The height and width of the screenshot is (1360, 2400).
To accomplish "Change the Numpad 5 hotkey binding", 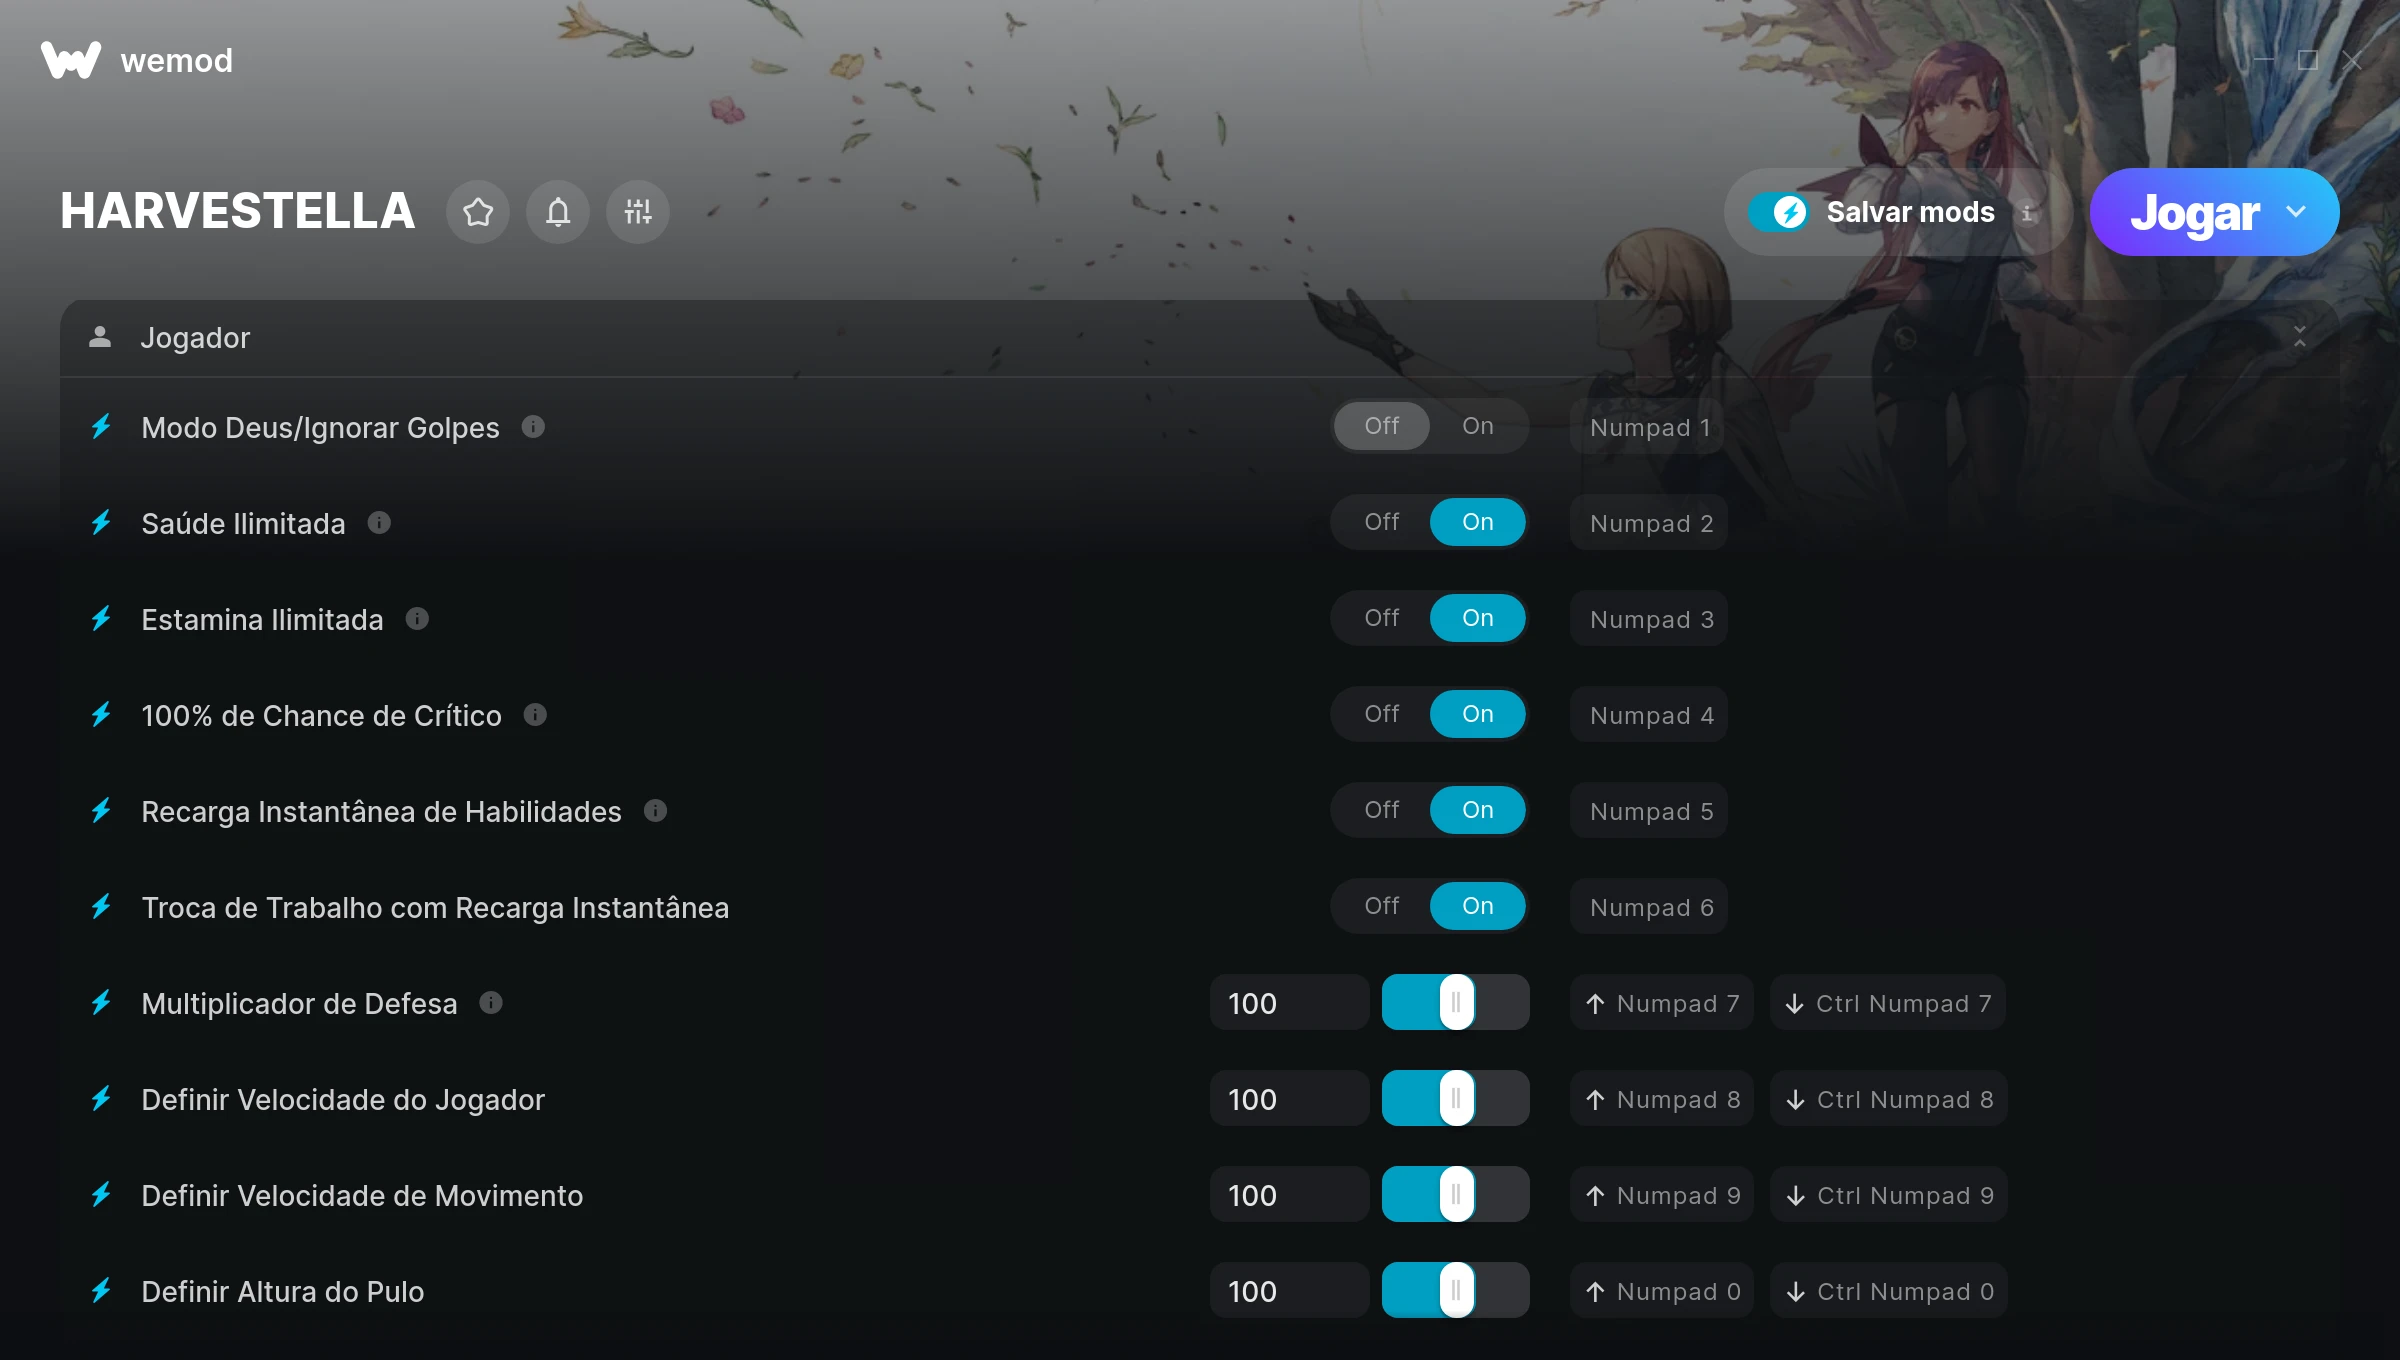I will [x=1649, y=811].
